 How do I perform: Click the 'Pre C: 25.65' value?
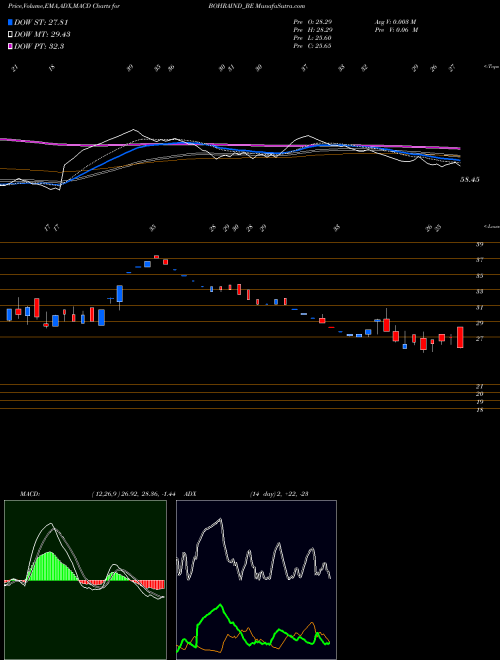(314, 46)
